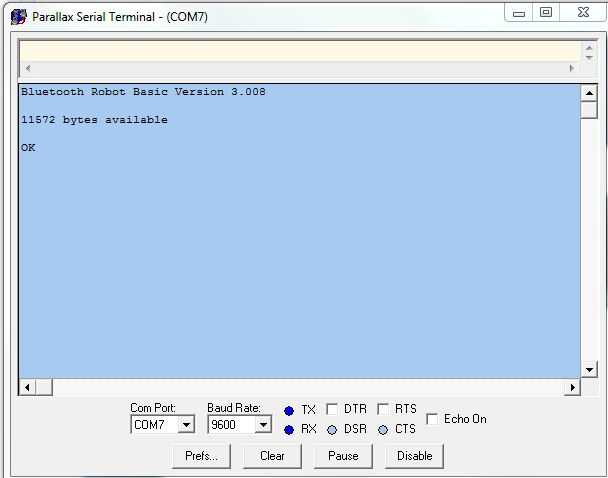608x478 pixels.
Task: Open the Com Port dropdown arrow
Action: [x=186, y=425]
